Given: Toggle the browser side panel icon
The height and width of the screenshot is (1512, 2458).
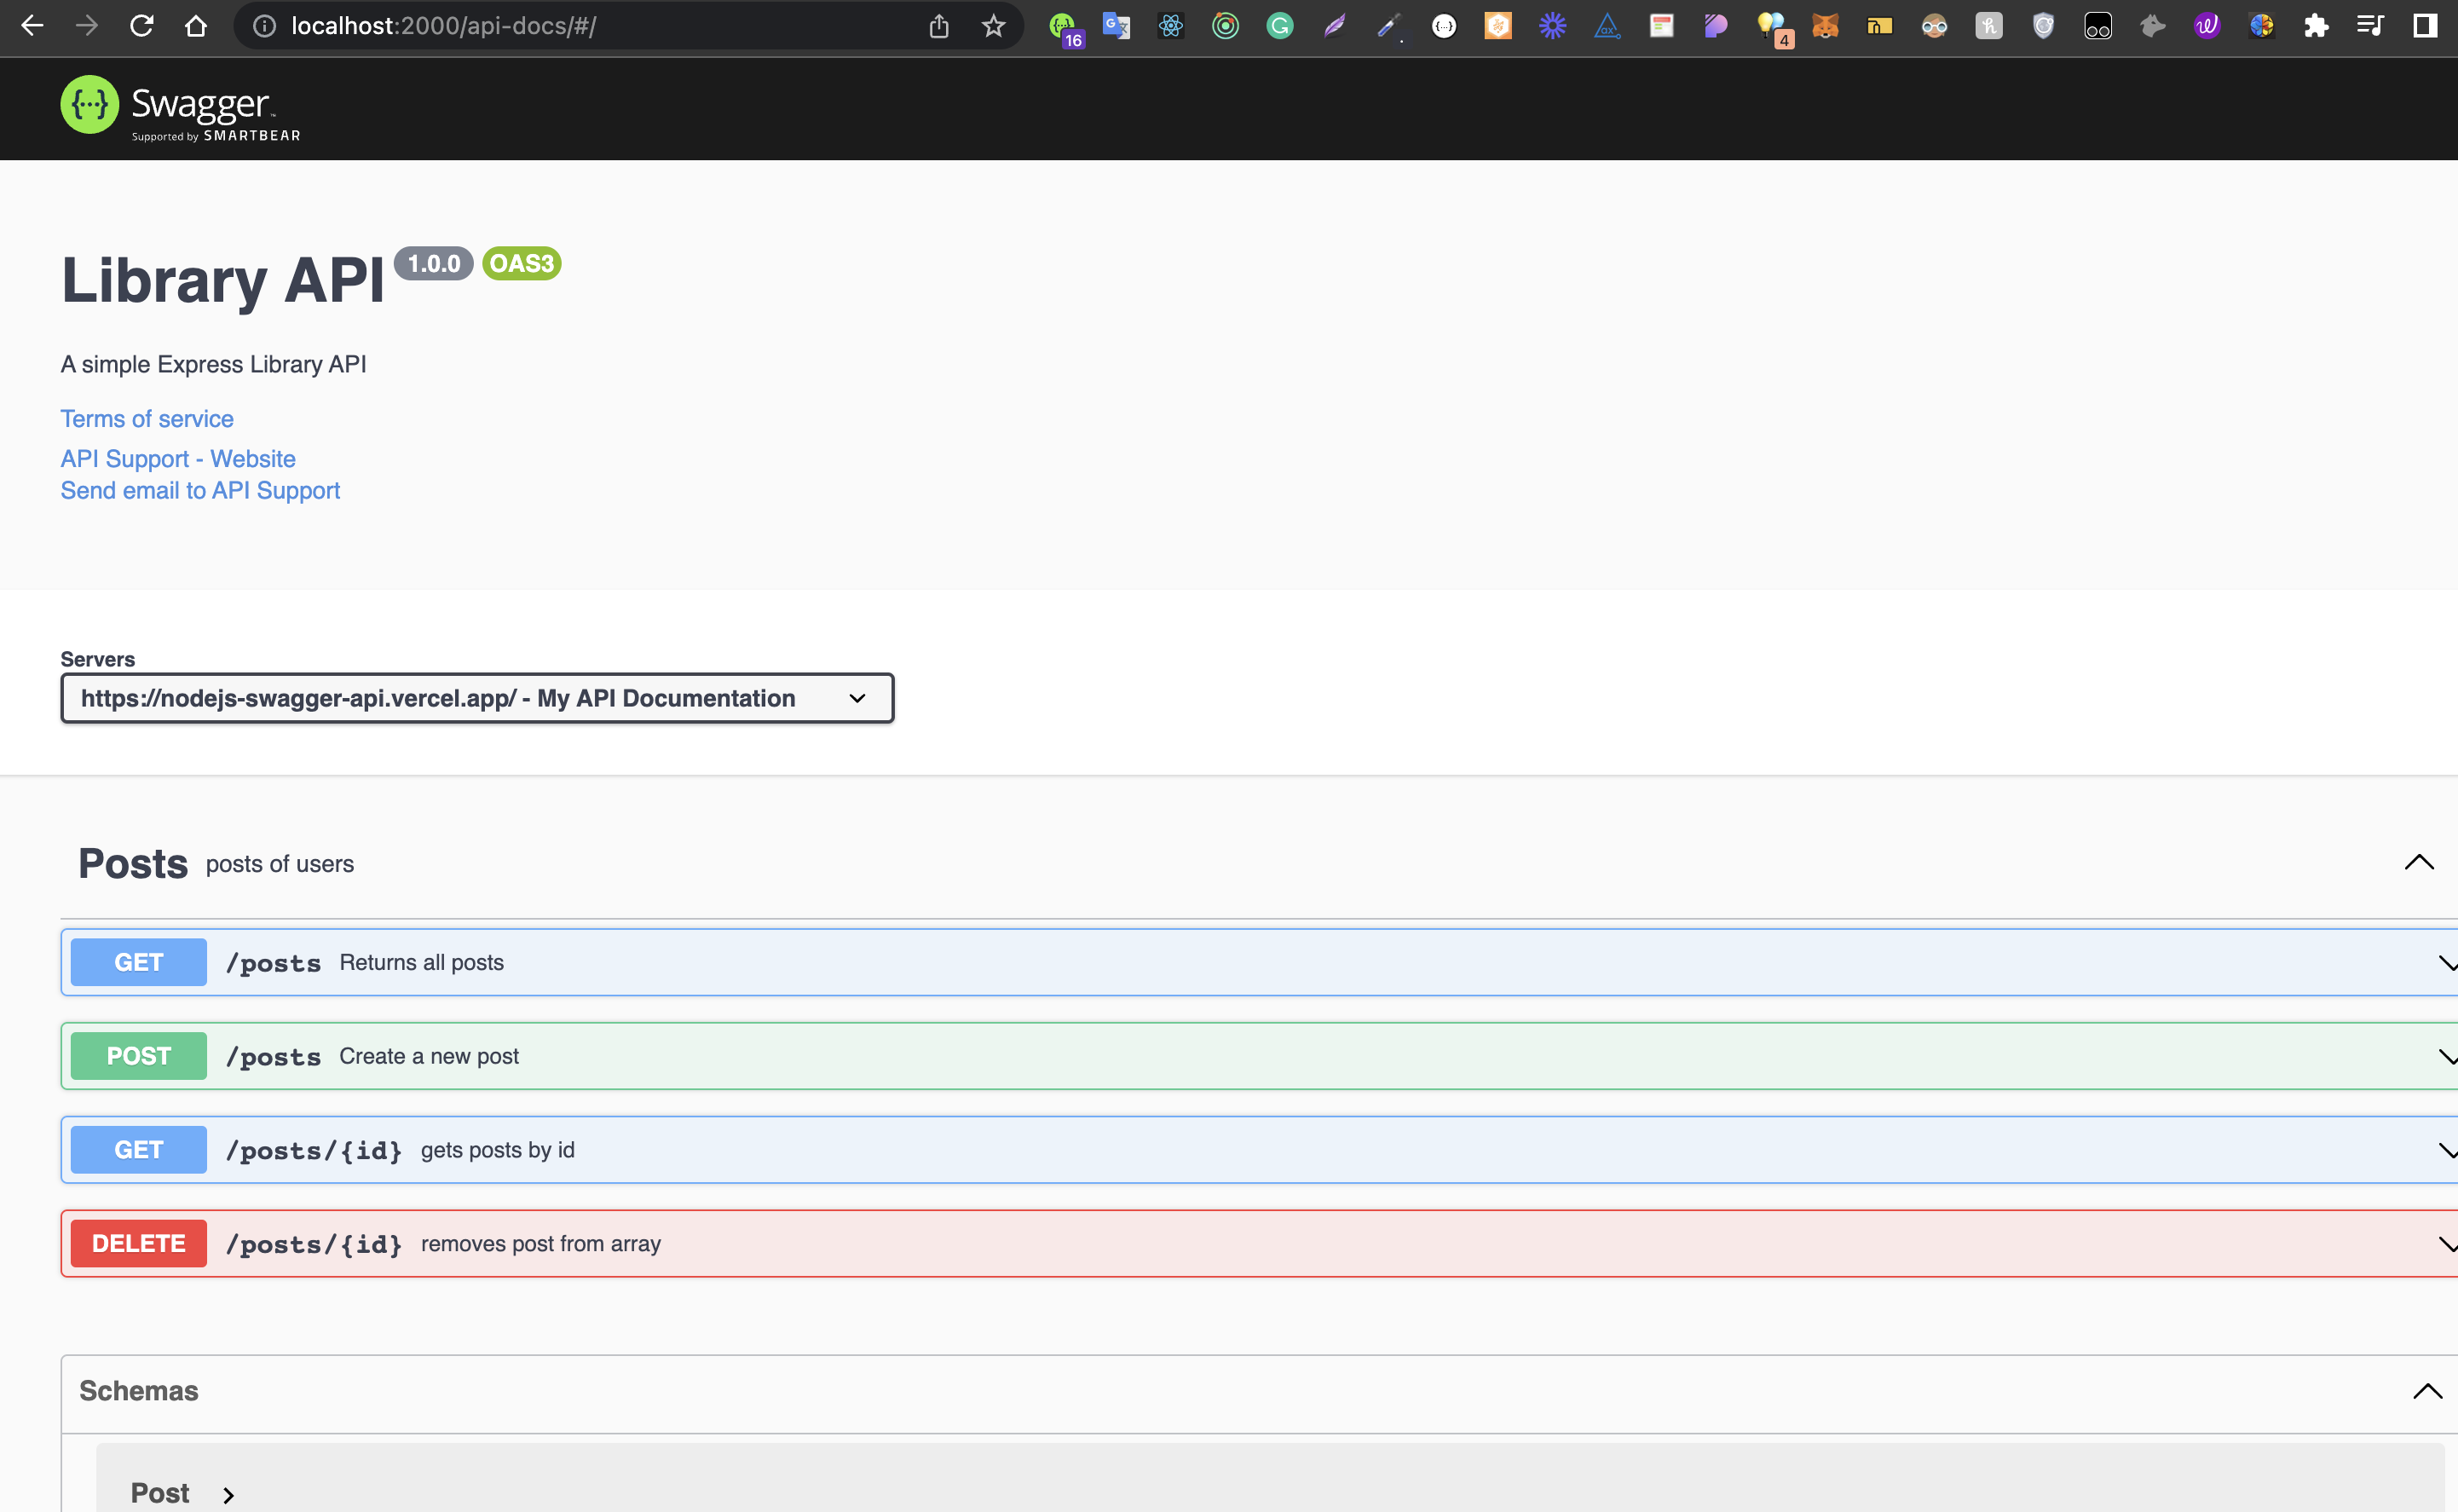Looking at the screenshot, I should point(2424,26).
